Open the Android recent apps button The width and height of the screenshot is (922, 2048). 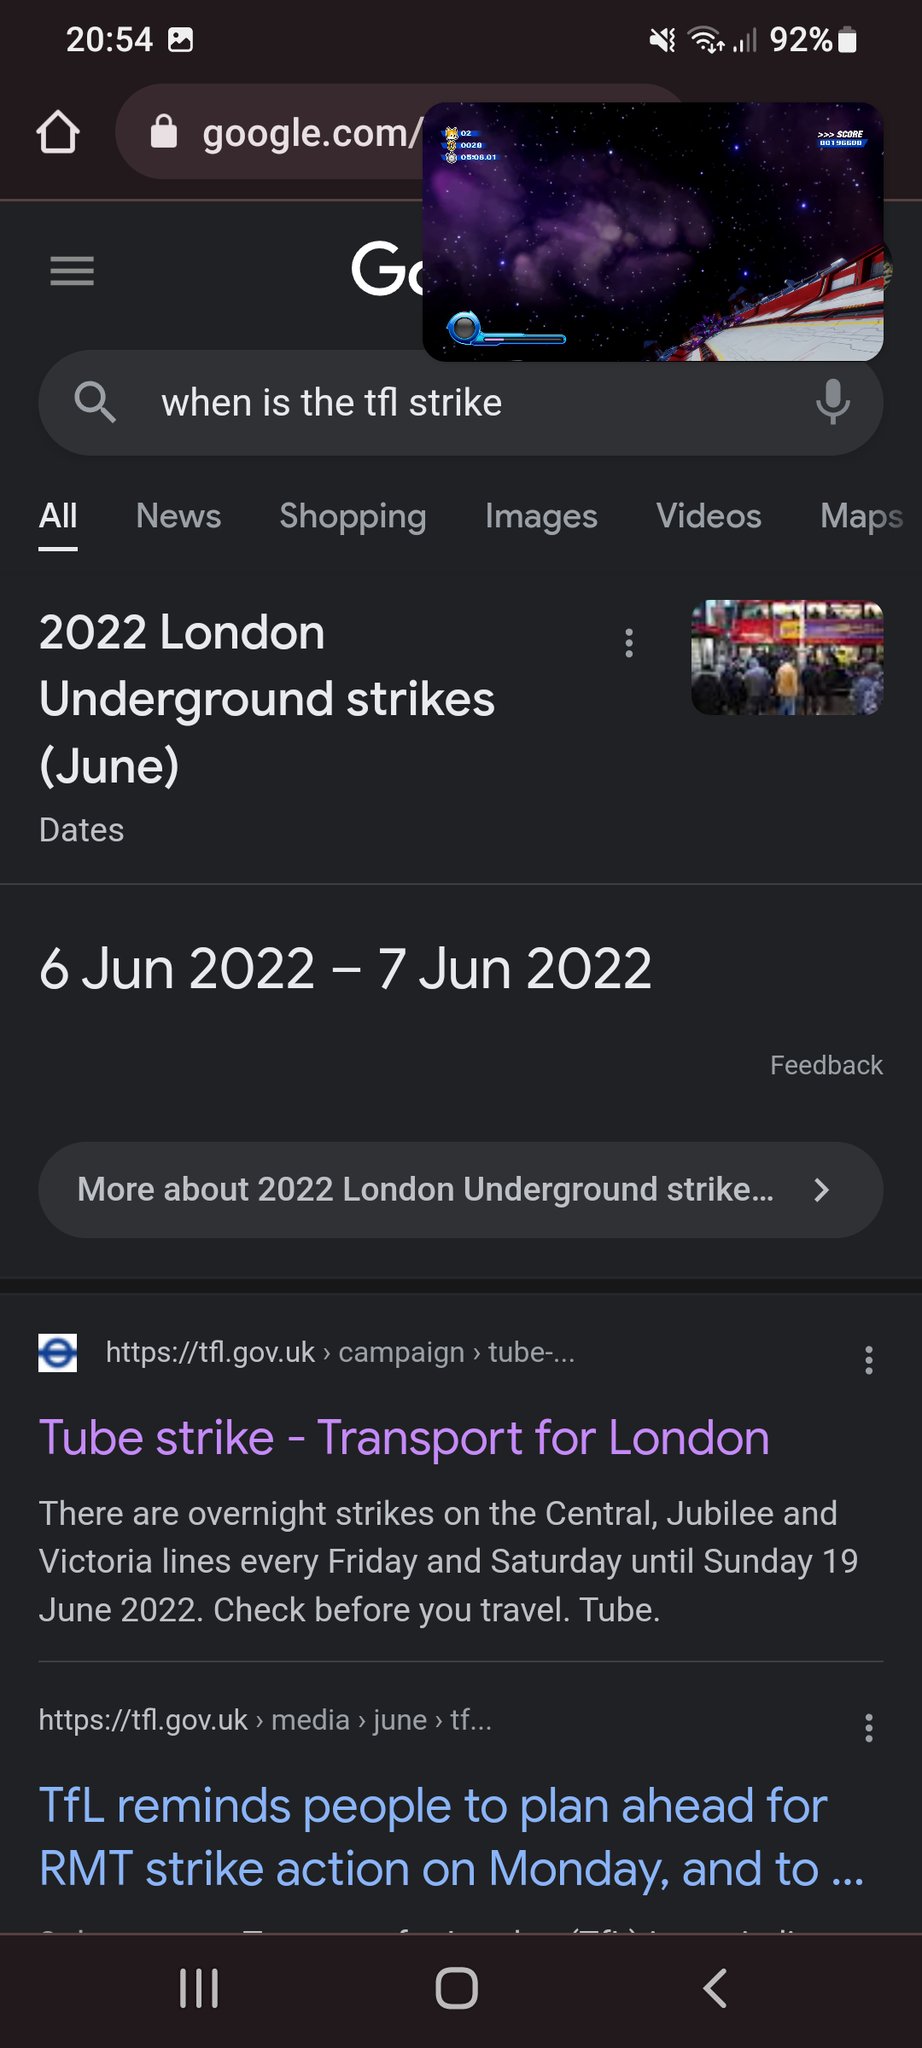click(199, 1988)
